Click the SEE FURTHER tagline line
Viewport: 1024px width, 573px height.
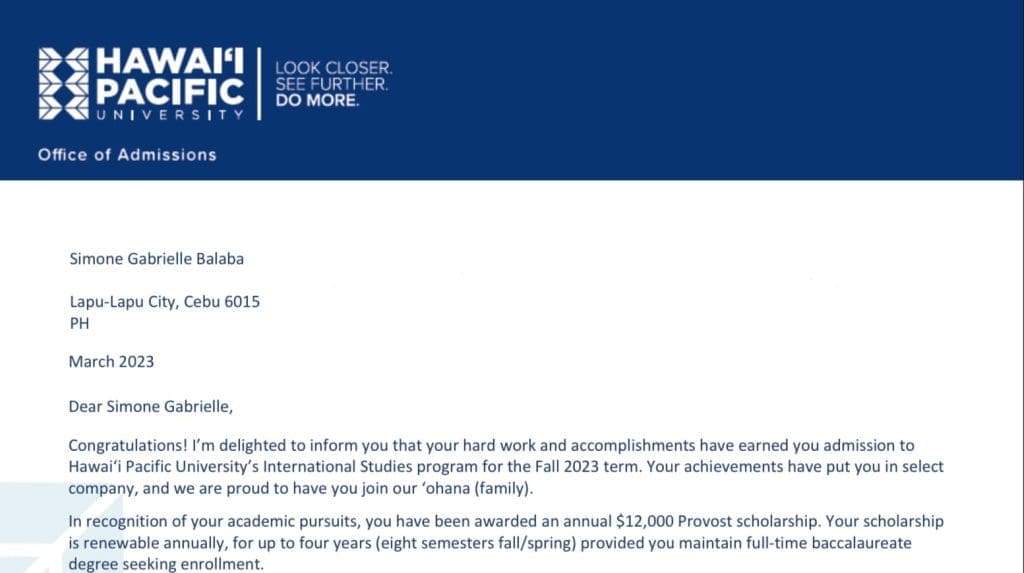coord(331,85)
